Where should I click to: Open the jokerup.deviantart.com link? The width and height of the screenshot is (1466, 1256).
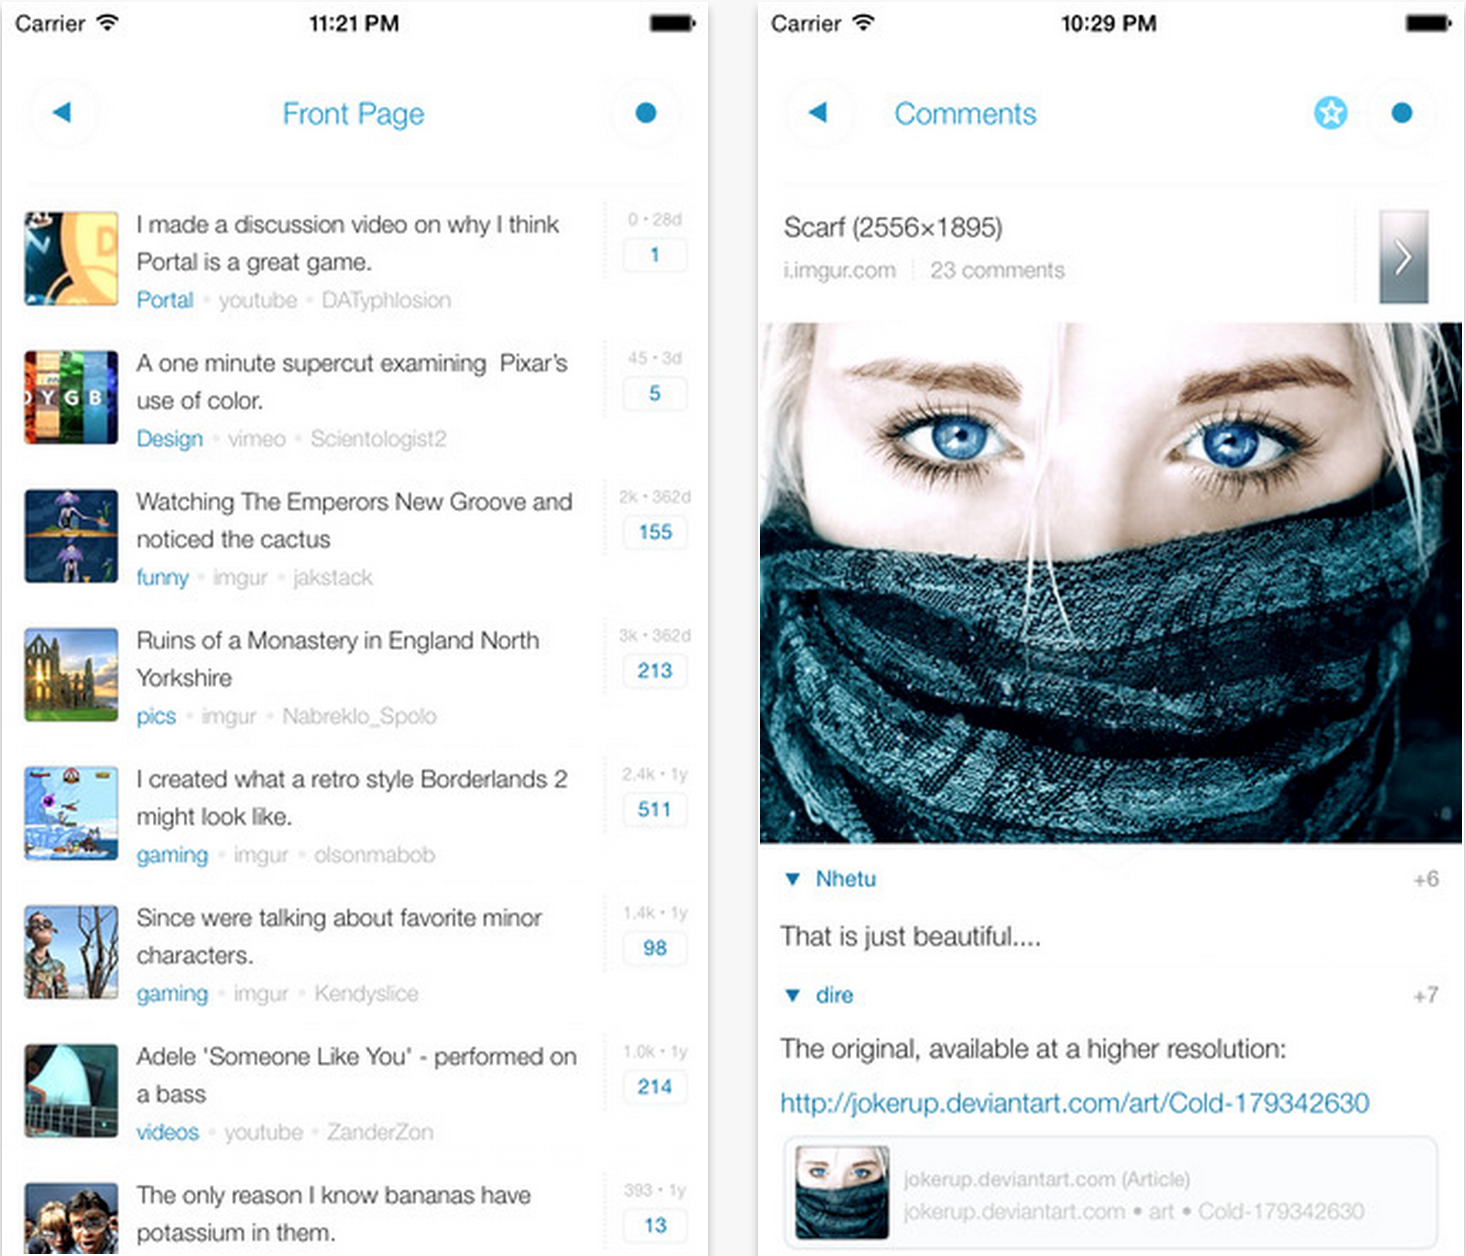pyautogui.click(x=1074, y=1103)
